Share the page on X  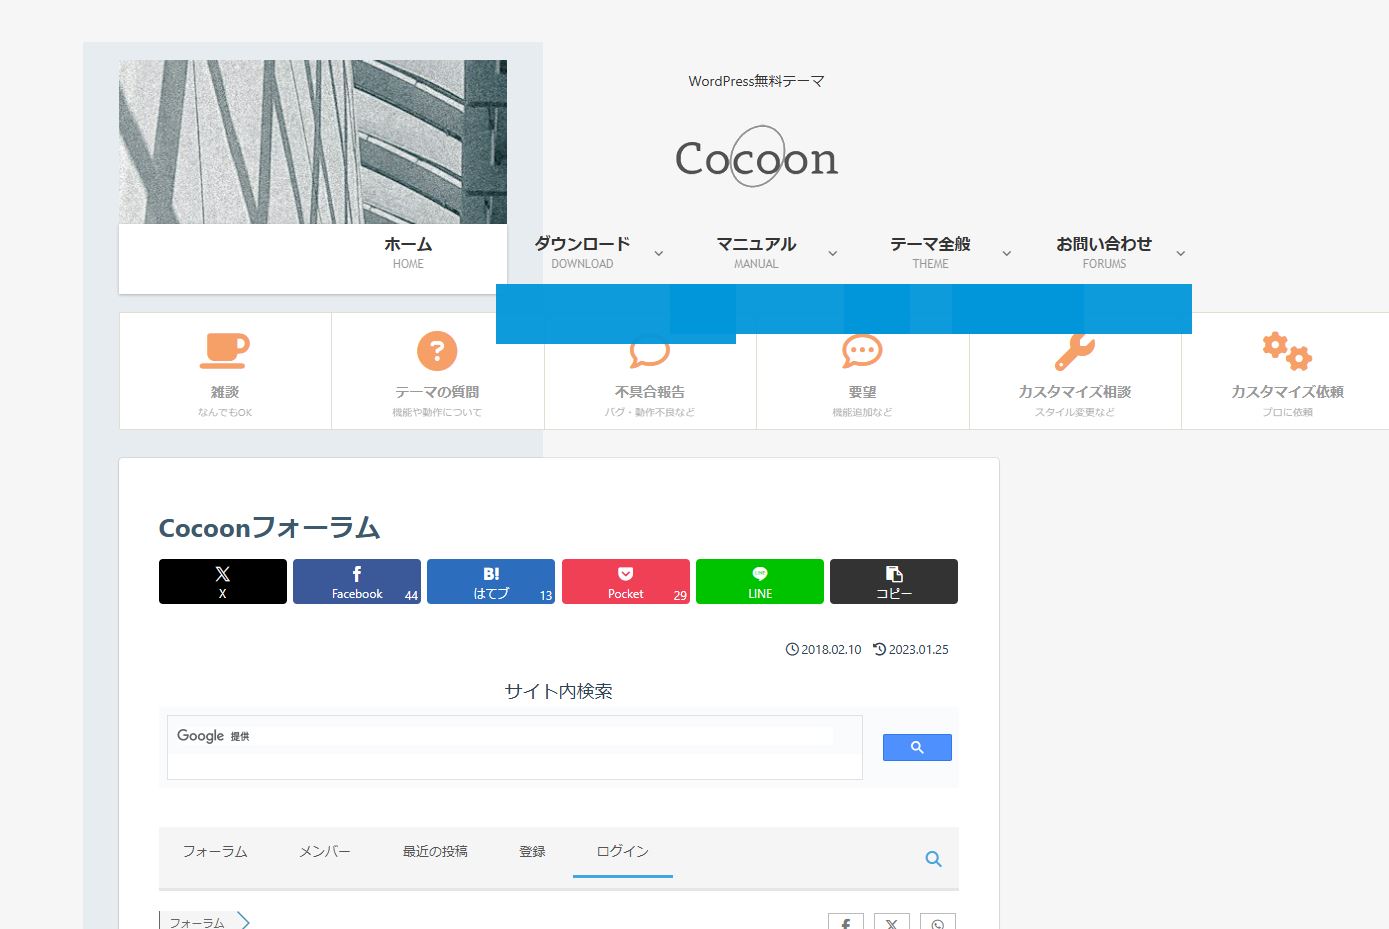point(223,581)
